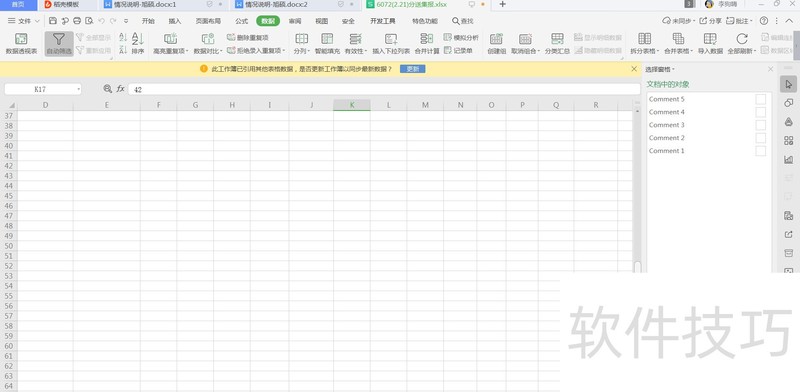Open 智能填充 smart fill
Viewport: 800px width, 392px height.
pyautogui.click(x=327, y=44)
